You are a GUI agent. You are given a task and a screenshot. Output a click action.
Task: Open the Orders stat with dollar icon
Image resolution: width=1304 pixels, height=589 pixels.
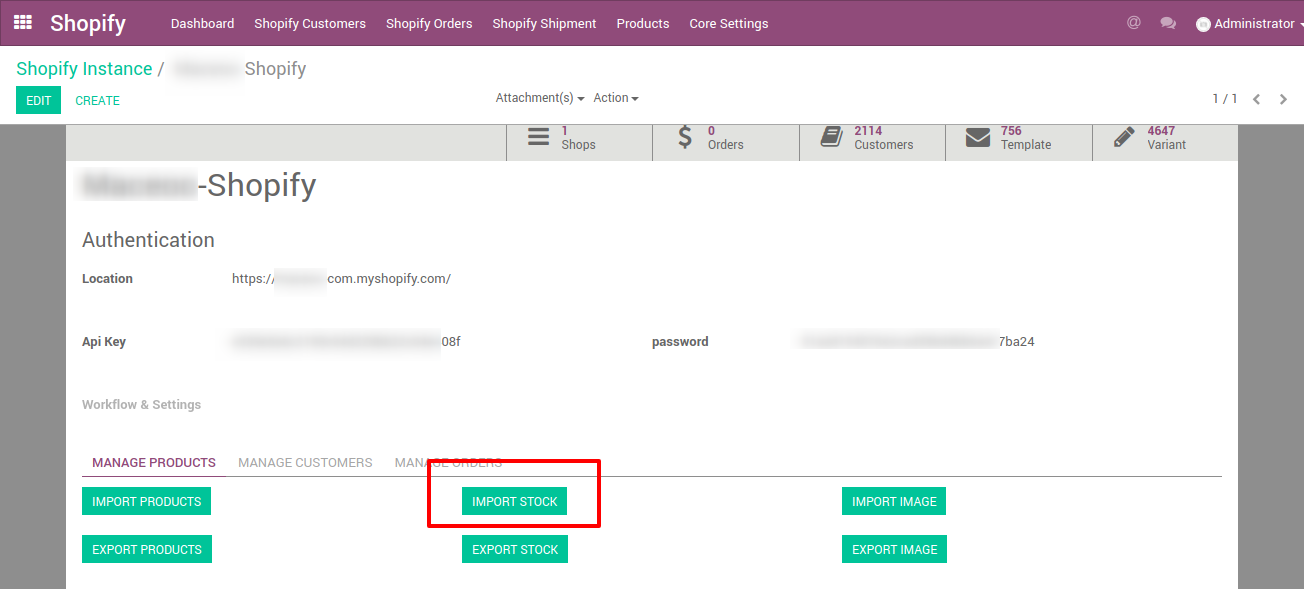click(x=726, y=138)
